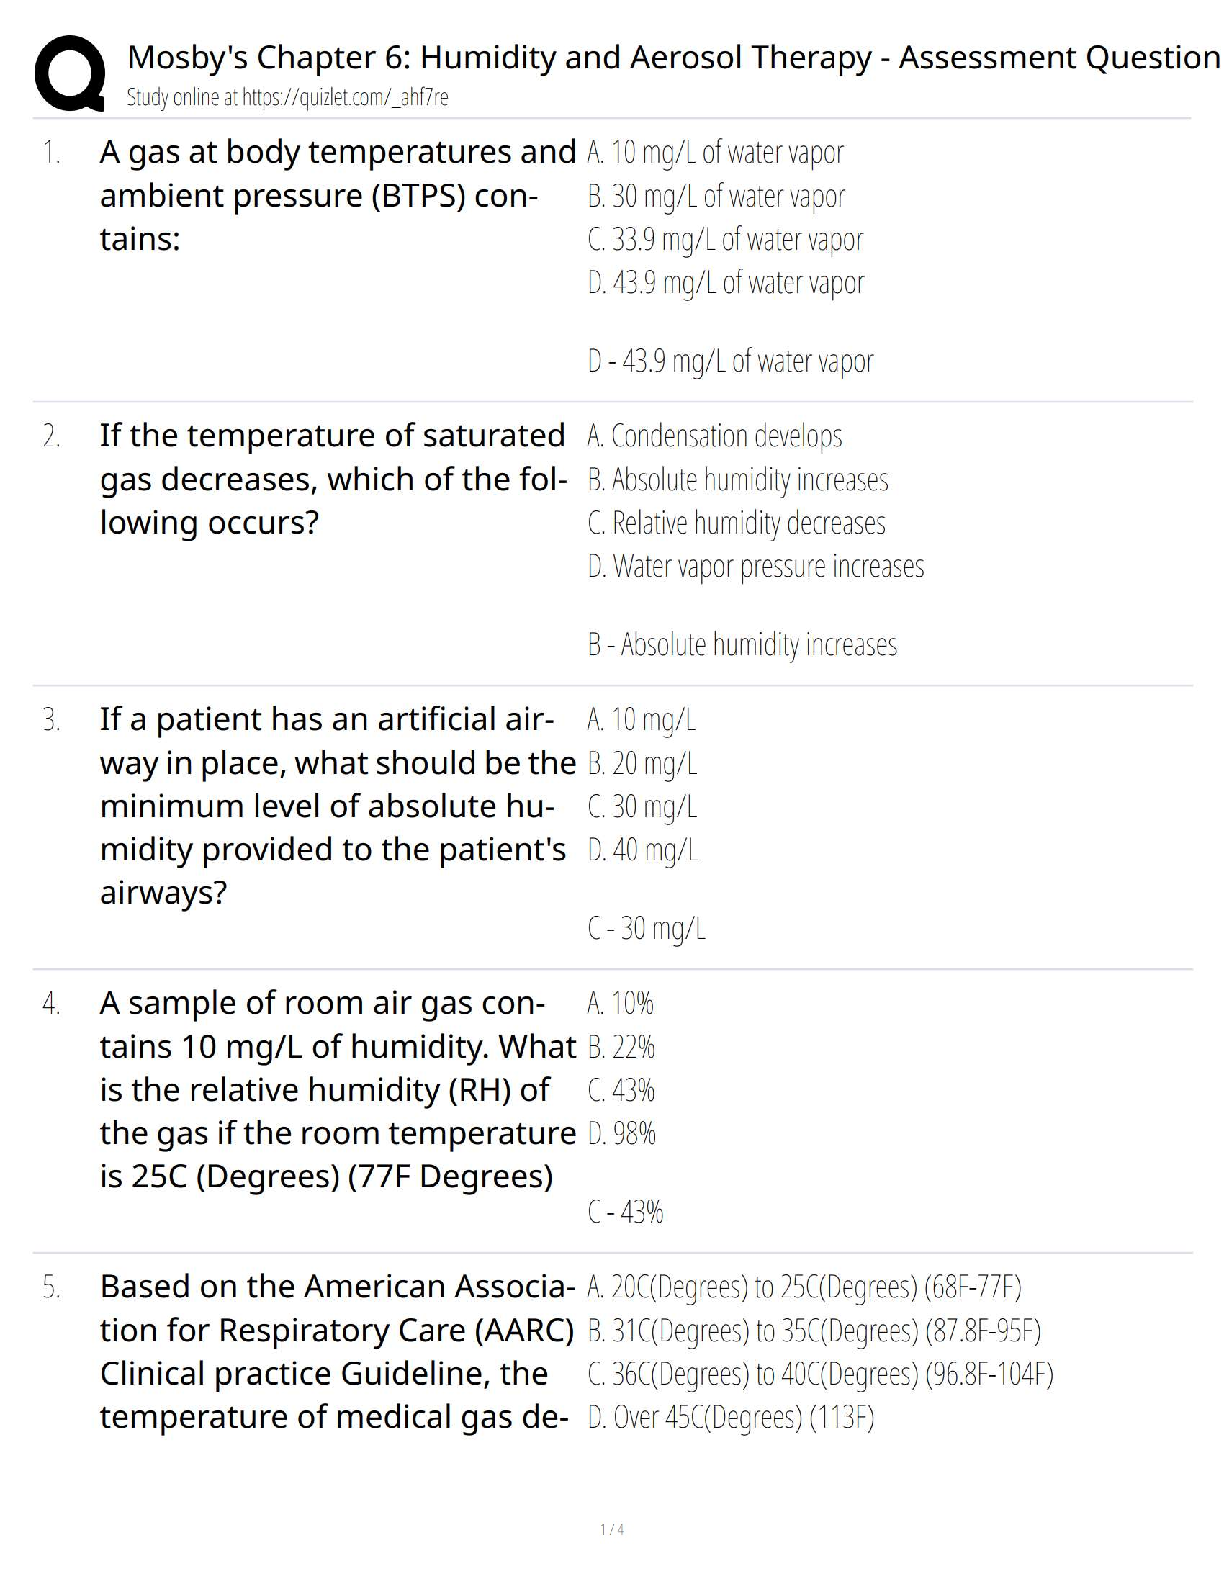Choose option C. Relative humidity decreases
Image resolution: width=1224 pixels, height=1584 pixels.
click(736, 523)
